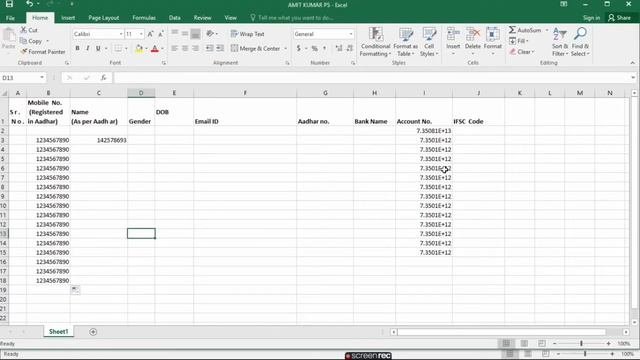Switch to the Page Layout tab
The height and width of the screenshot is (360, 640).
point(104,18)
